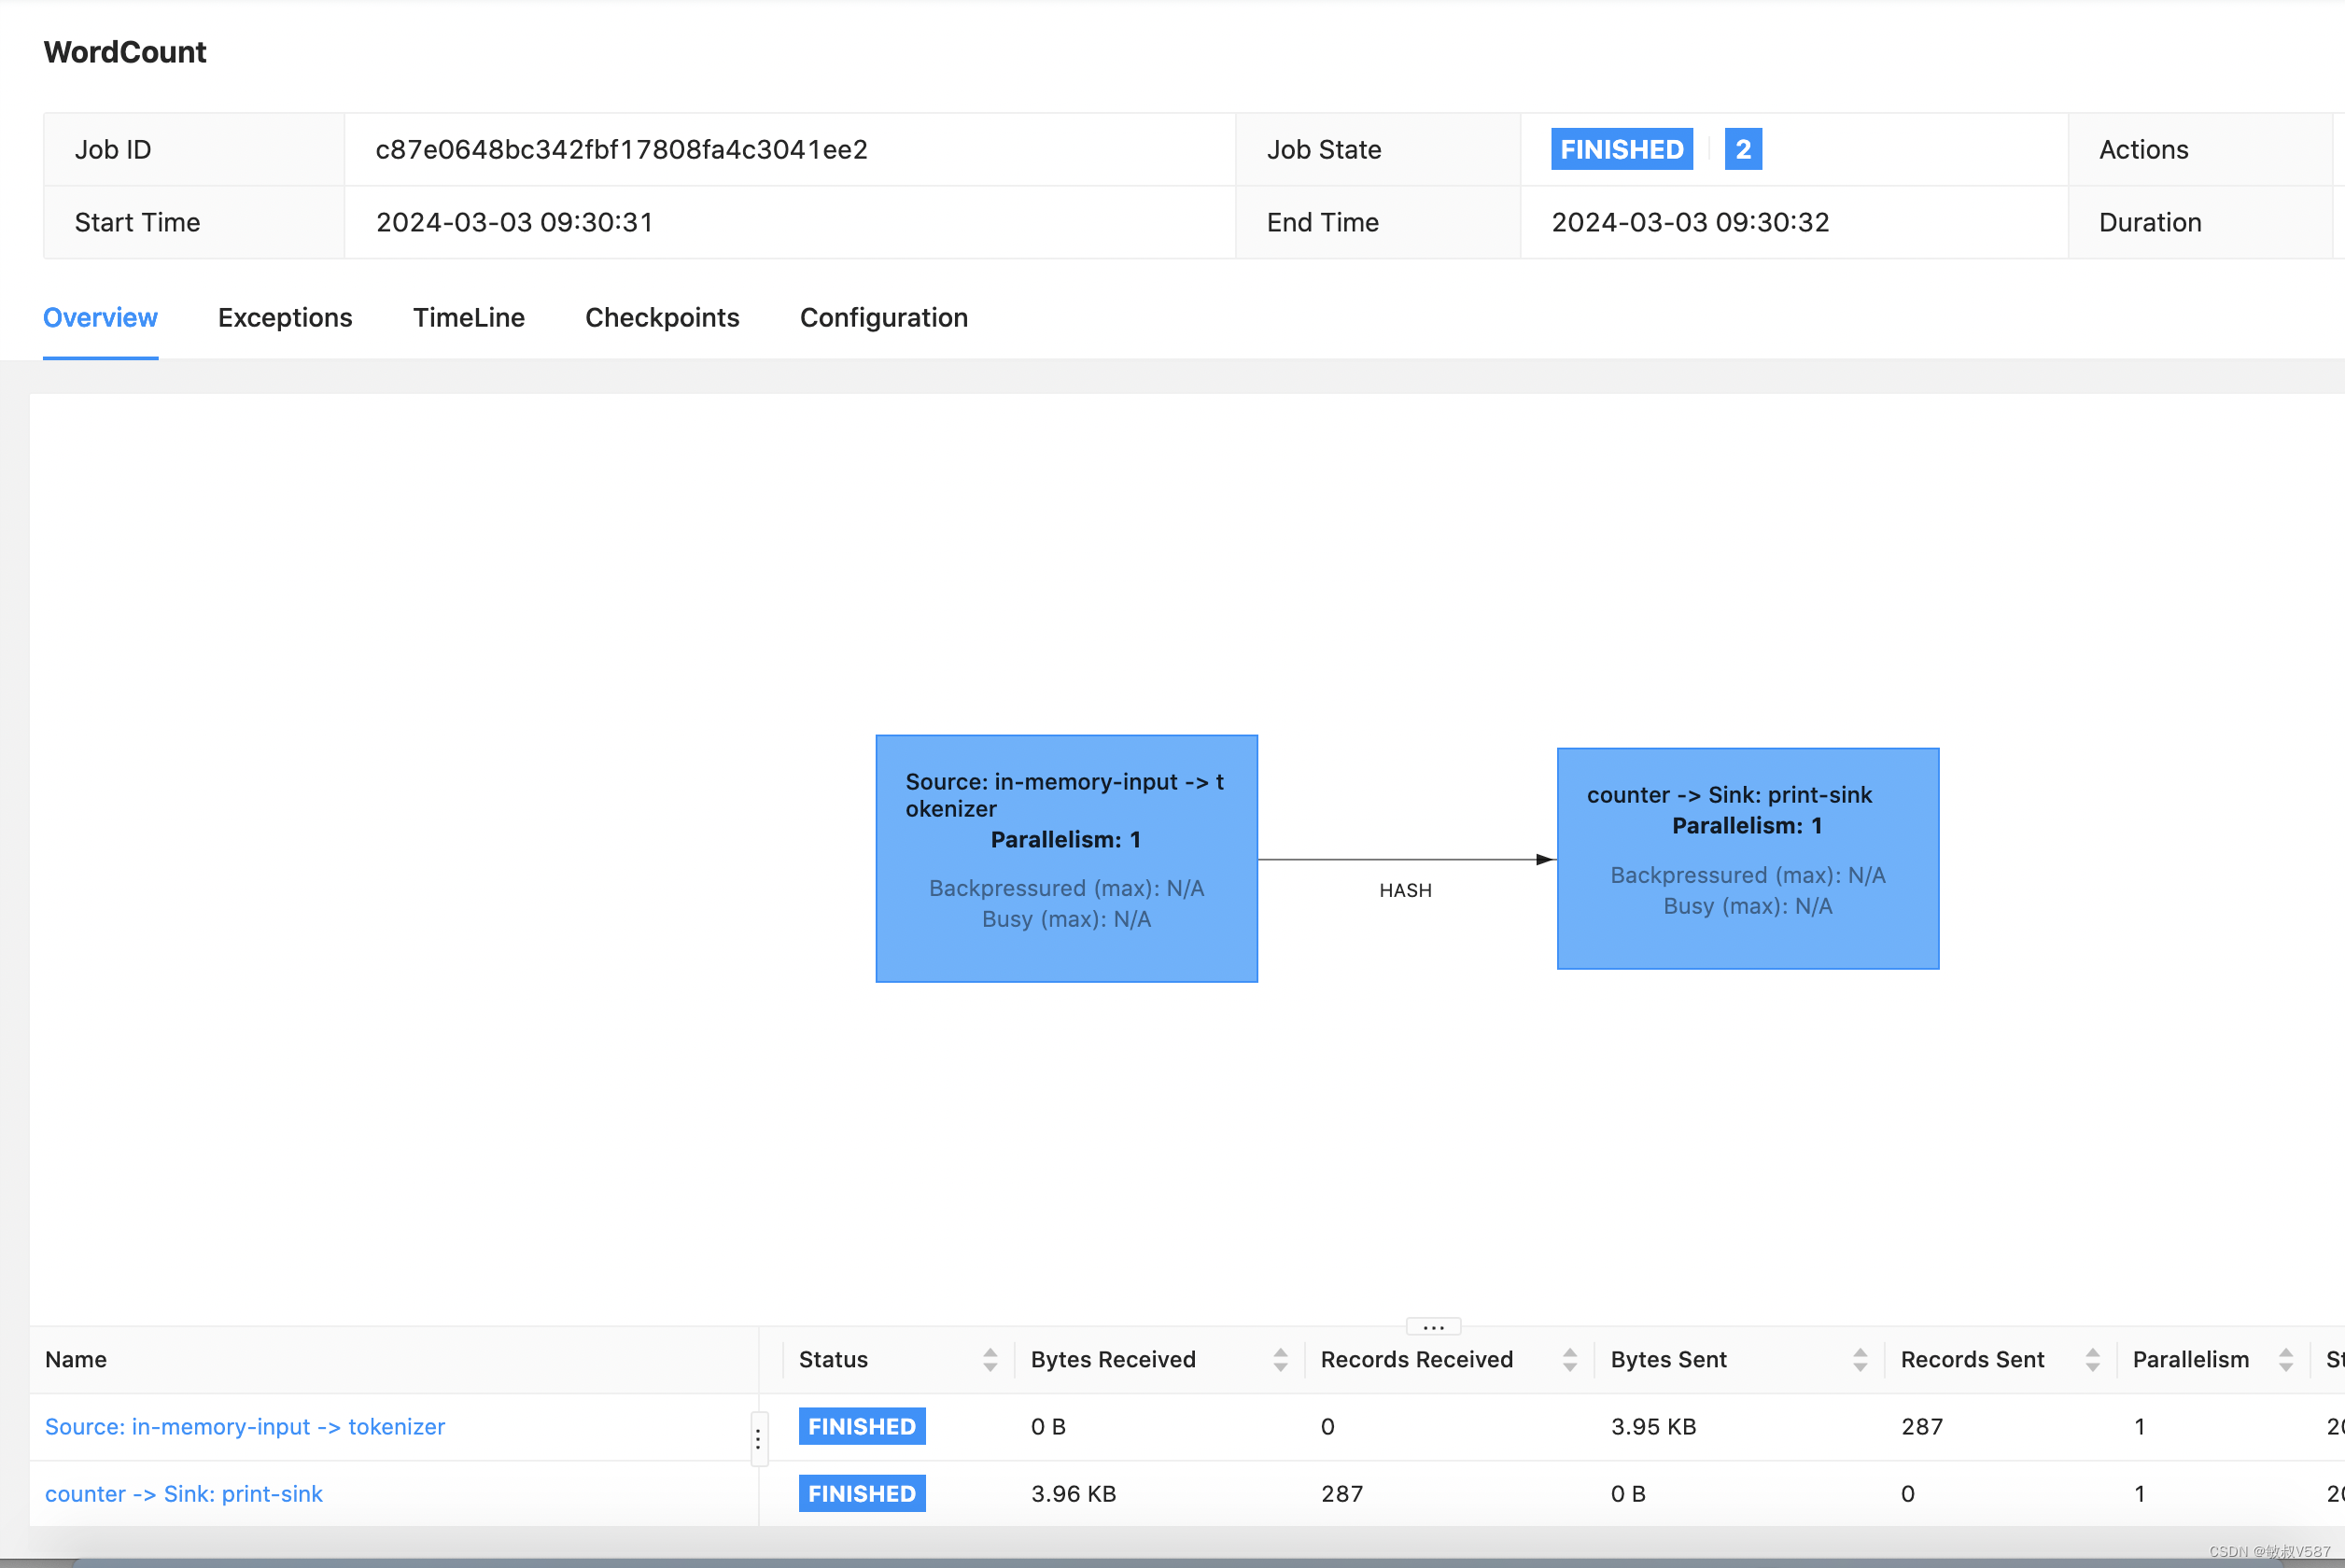Go to the Configuration tab
This screenshot has width=2345, height=1568.
point(883,318)
